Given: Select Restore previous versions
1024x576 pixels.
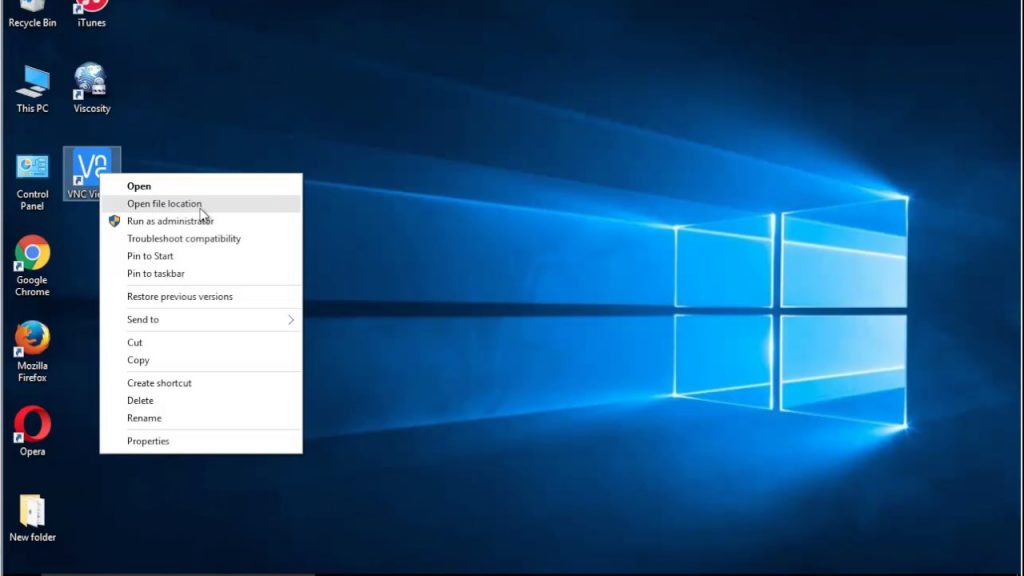Looking at the screenshot, I should click(178, 296).
